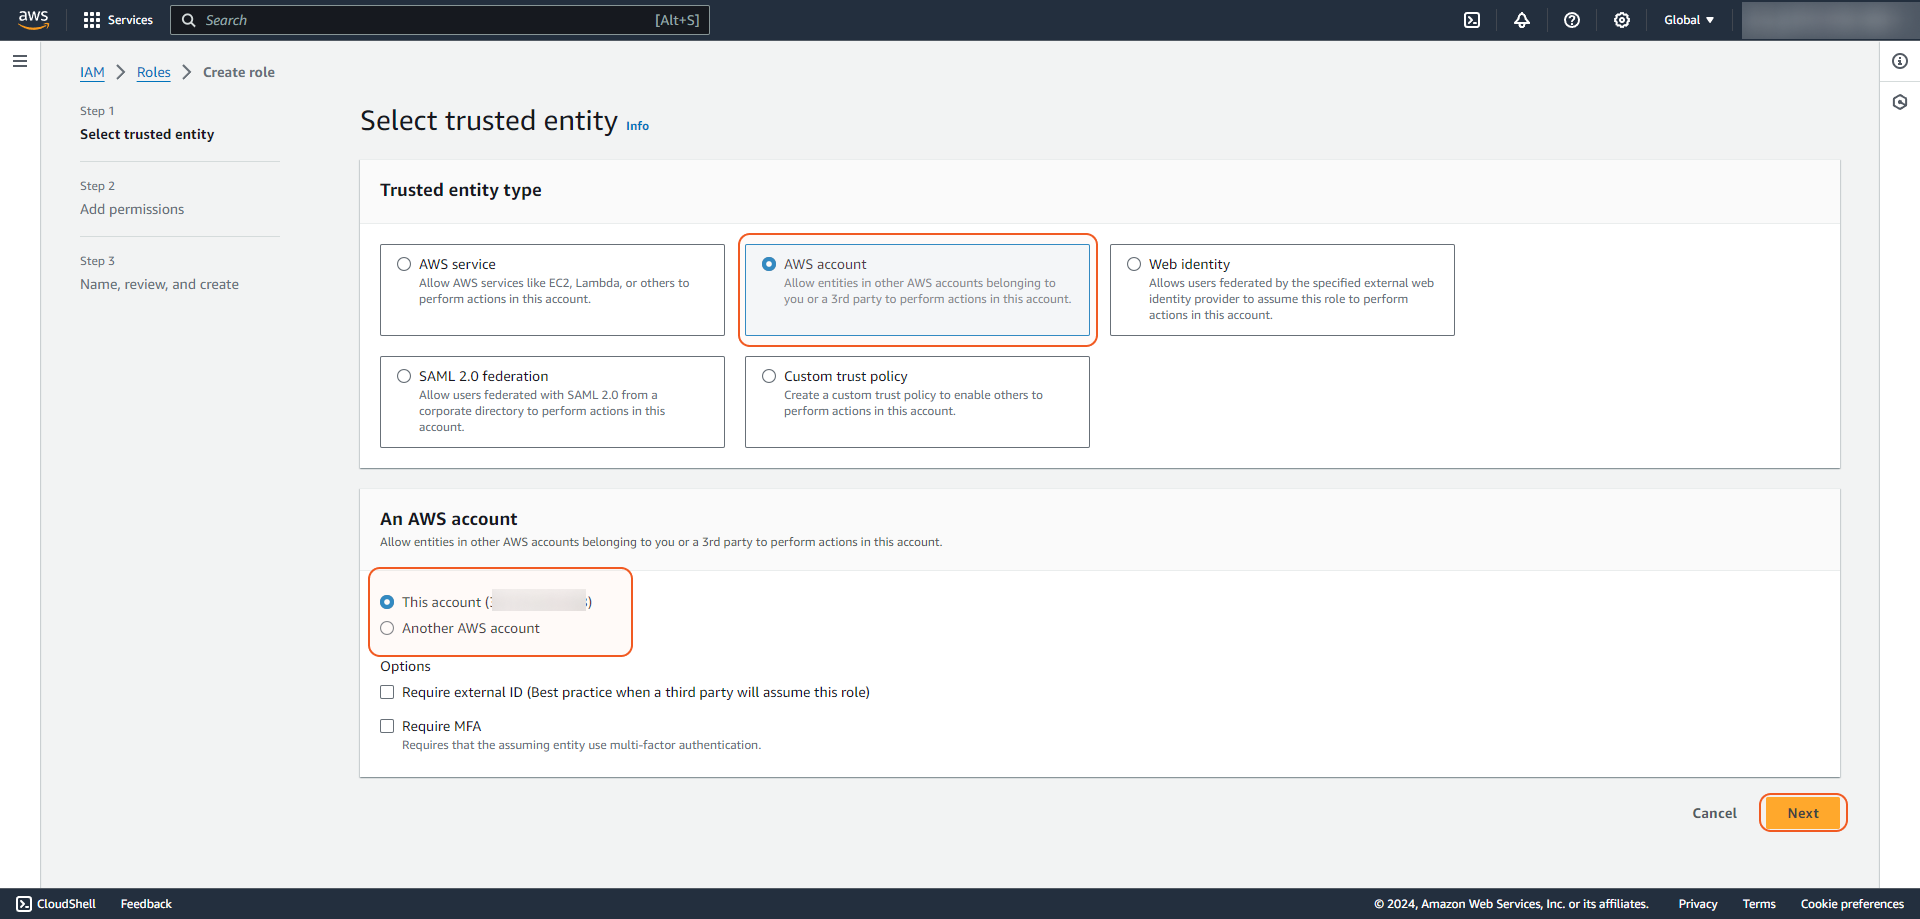Click the IAM breadcrumb link
Image resolution: width=1920 pixels, height=919 pixels.
92,72
